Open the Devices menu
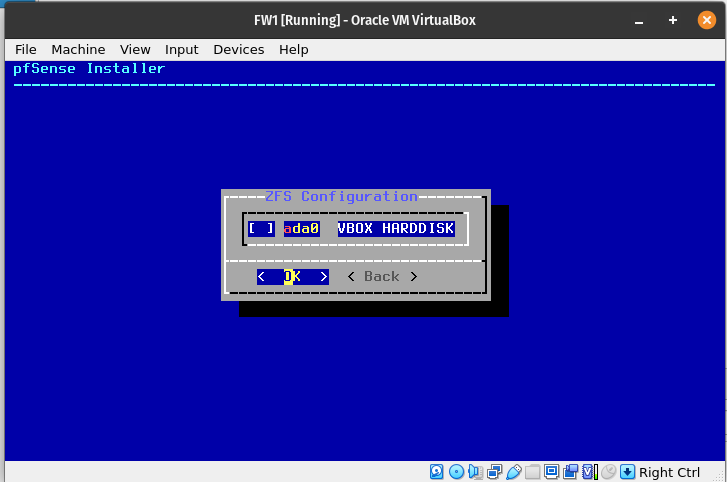 pyautogui.click(x=239, y=50)
